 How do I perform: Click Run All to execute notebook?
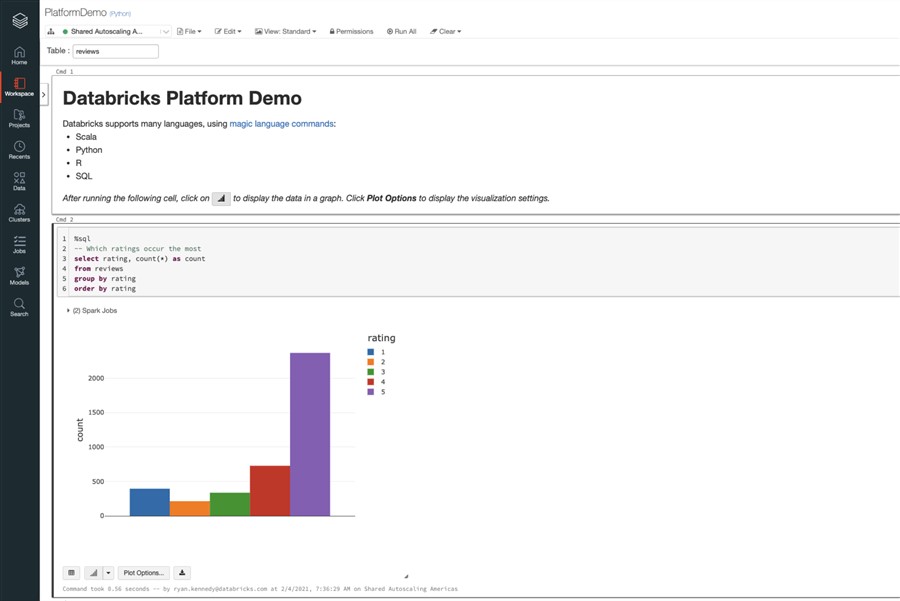click(x=401, y=32)
